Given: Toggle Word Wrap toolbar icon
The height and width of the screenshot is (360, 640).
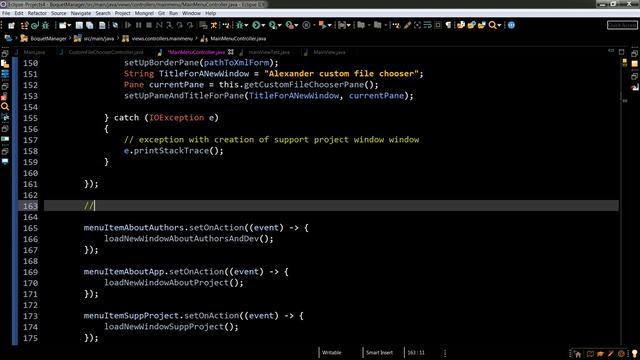Looking at the screenshot, I should pos(427,25).
